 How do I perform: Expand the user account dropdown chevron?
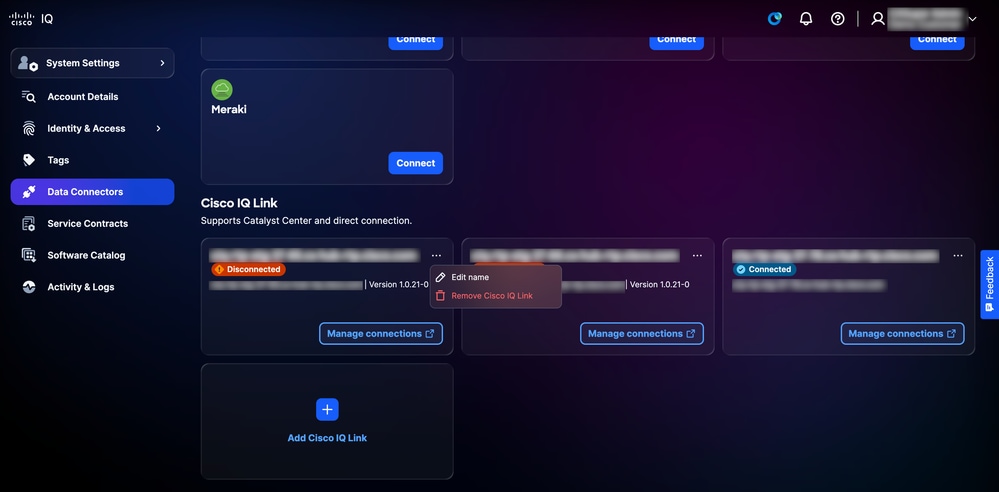pos(972,19)
